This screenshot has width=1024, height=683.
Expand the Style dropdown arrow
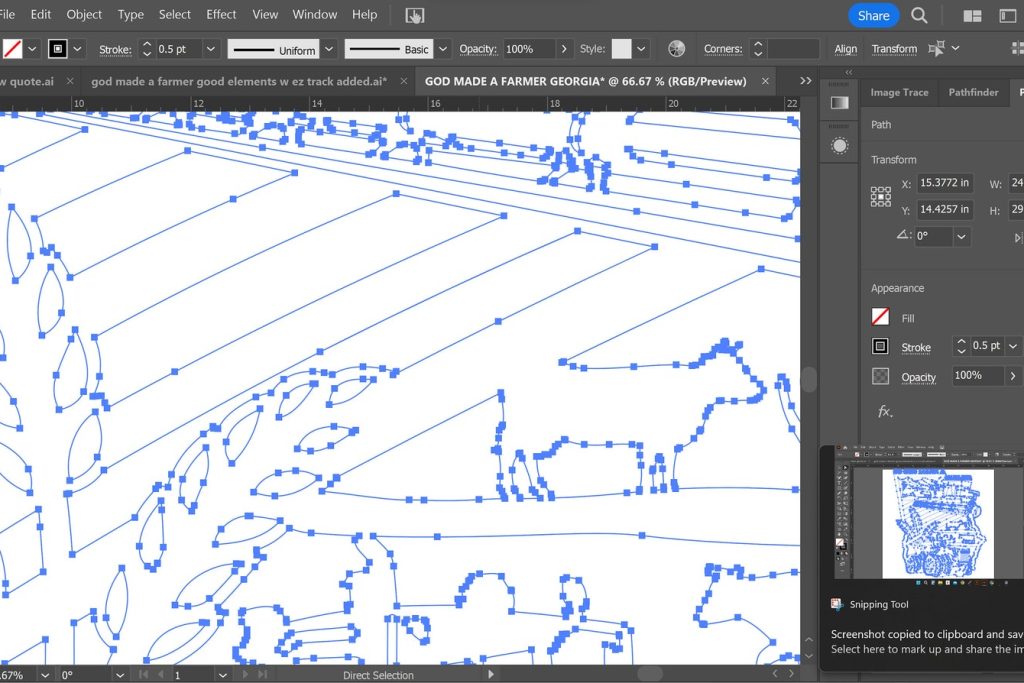pos(641,49)
